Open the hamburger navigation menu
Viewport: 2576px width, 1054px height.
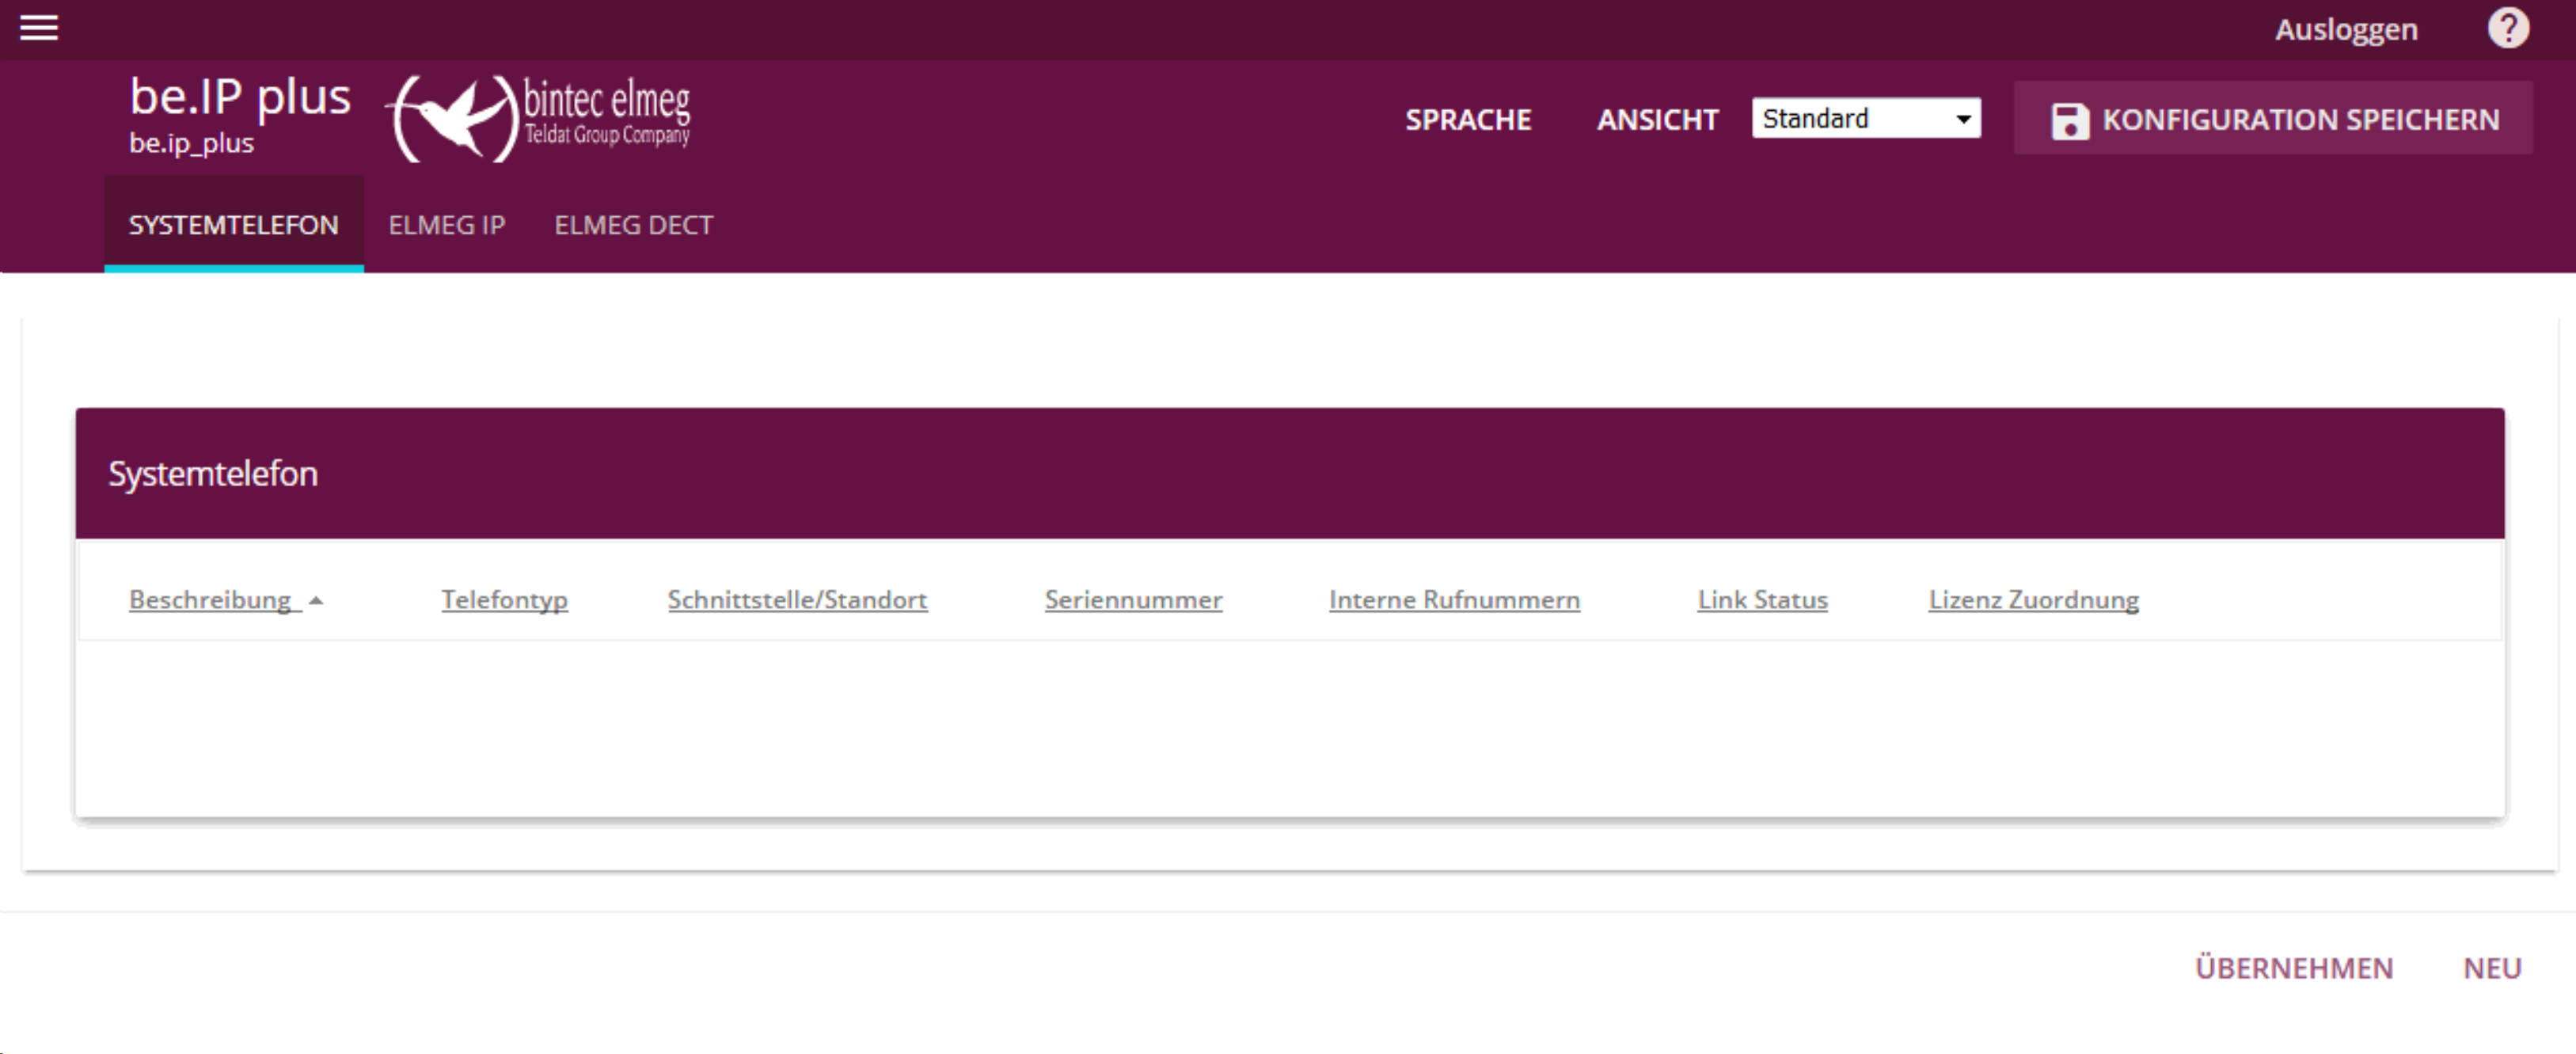(x=39, y=28)
